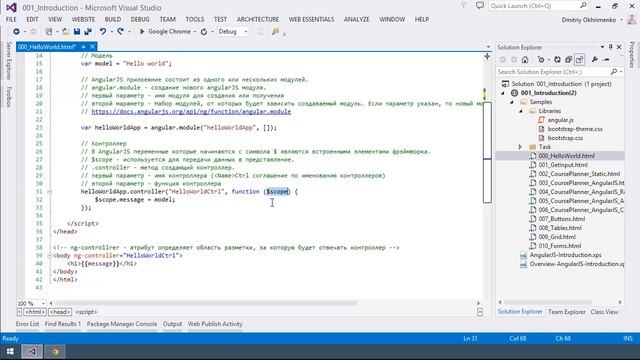
Task: Click Solution Explorer pending changes filter icon
Action: (541, 60)
